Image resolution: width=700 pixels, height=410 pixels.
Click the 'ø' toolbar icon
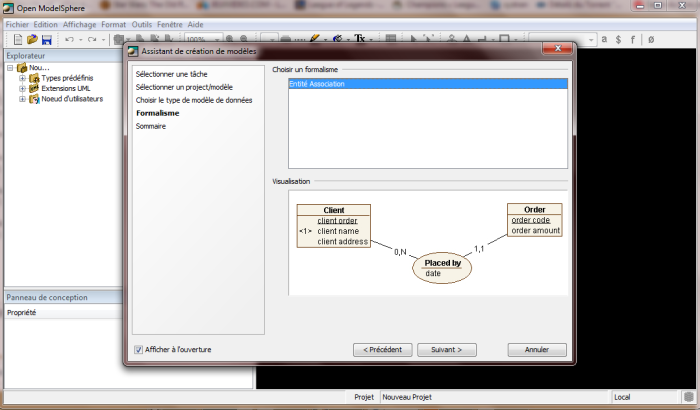coord(652,39)
